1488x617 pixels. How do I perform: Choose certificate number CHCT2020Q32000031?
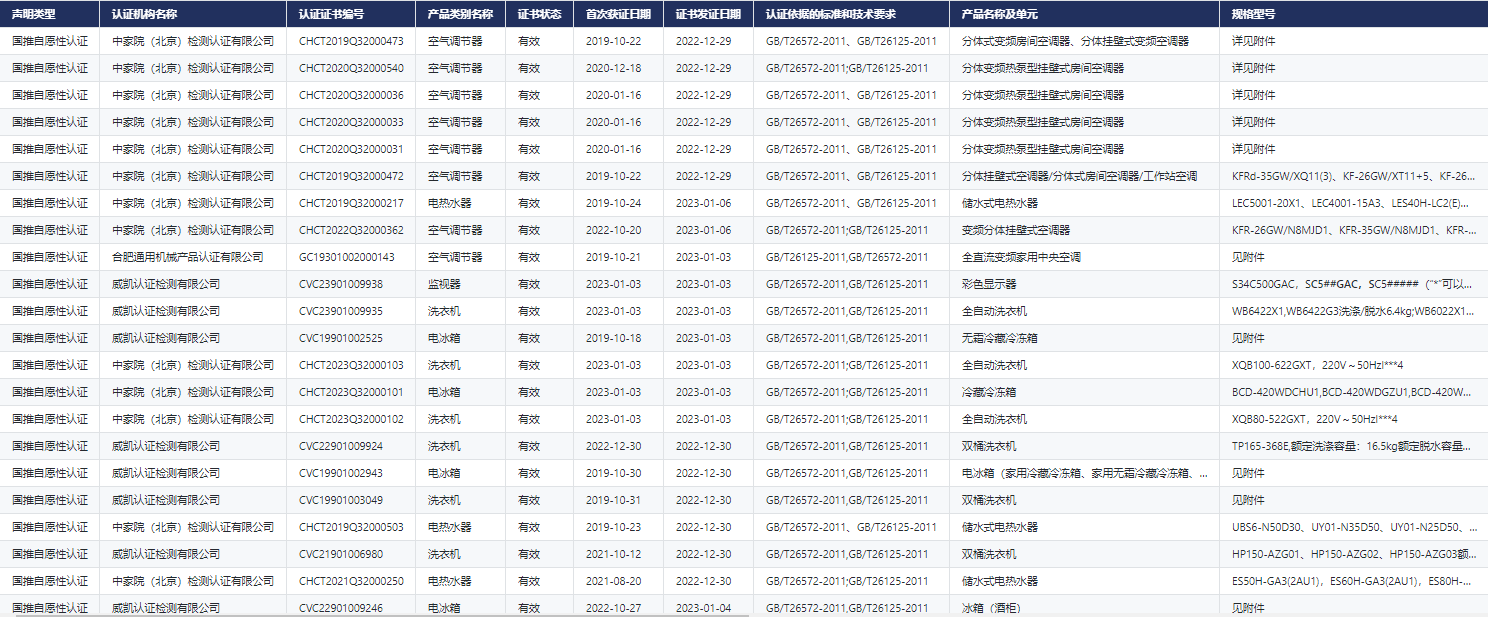[351, 149]
